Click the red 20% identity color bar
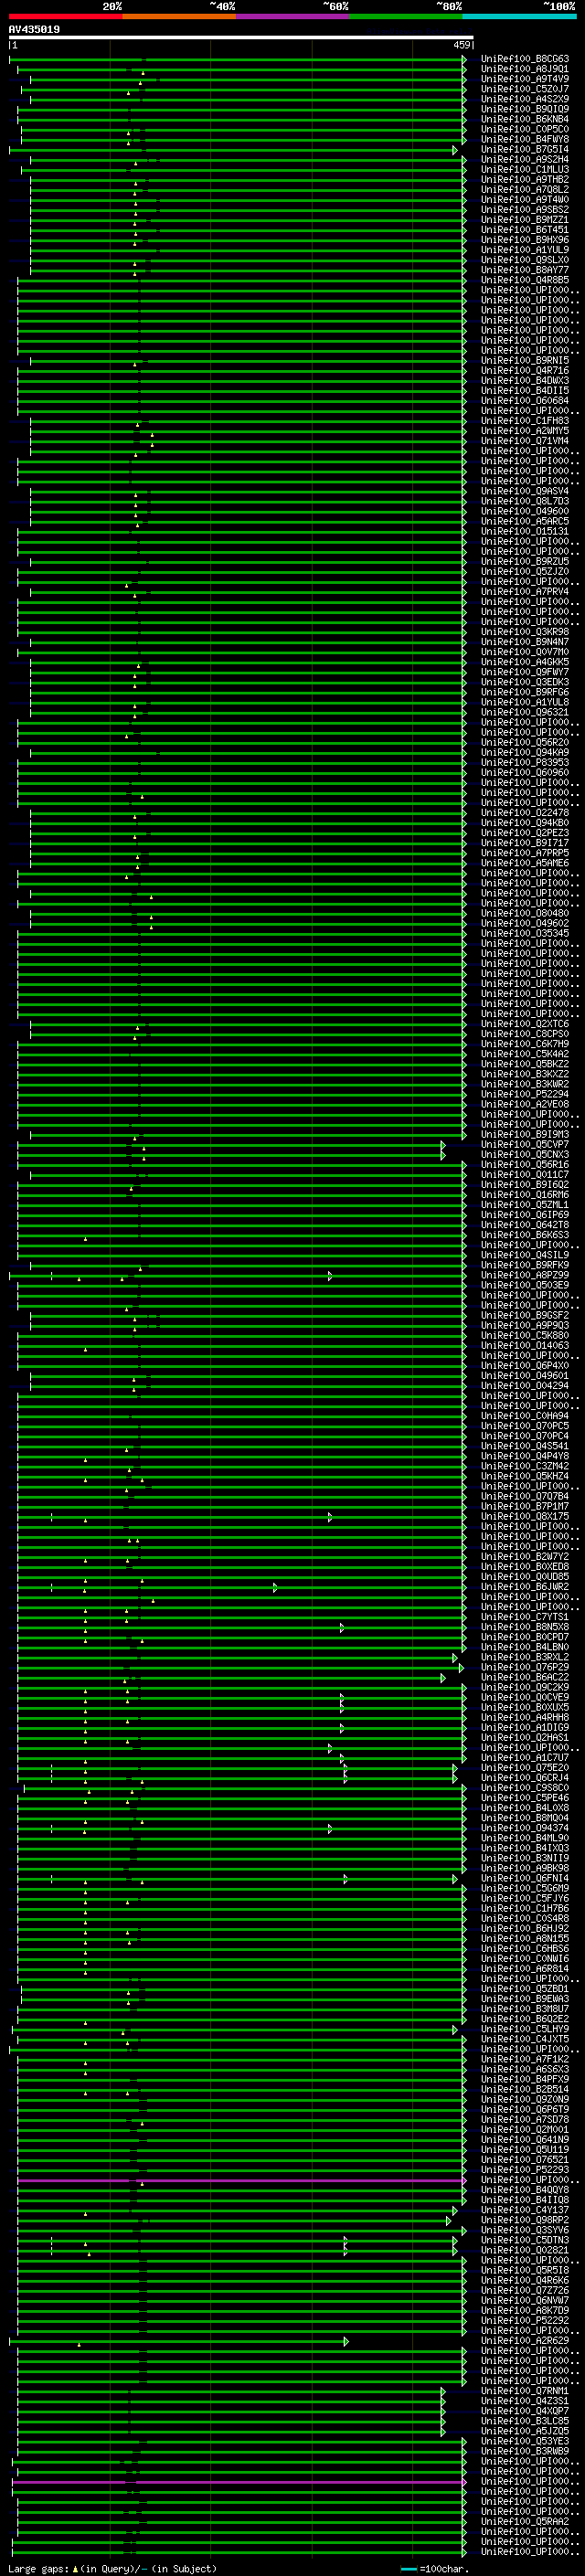 click(x=65, y=16)
